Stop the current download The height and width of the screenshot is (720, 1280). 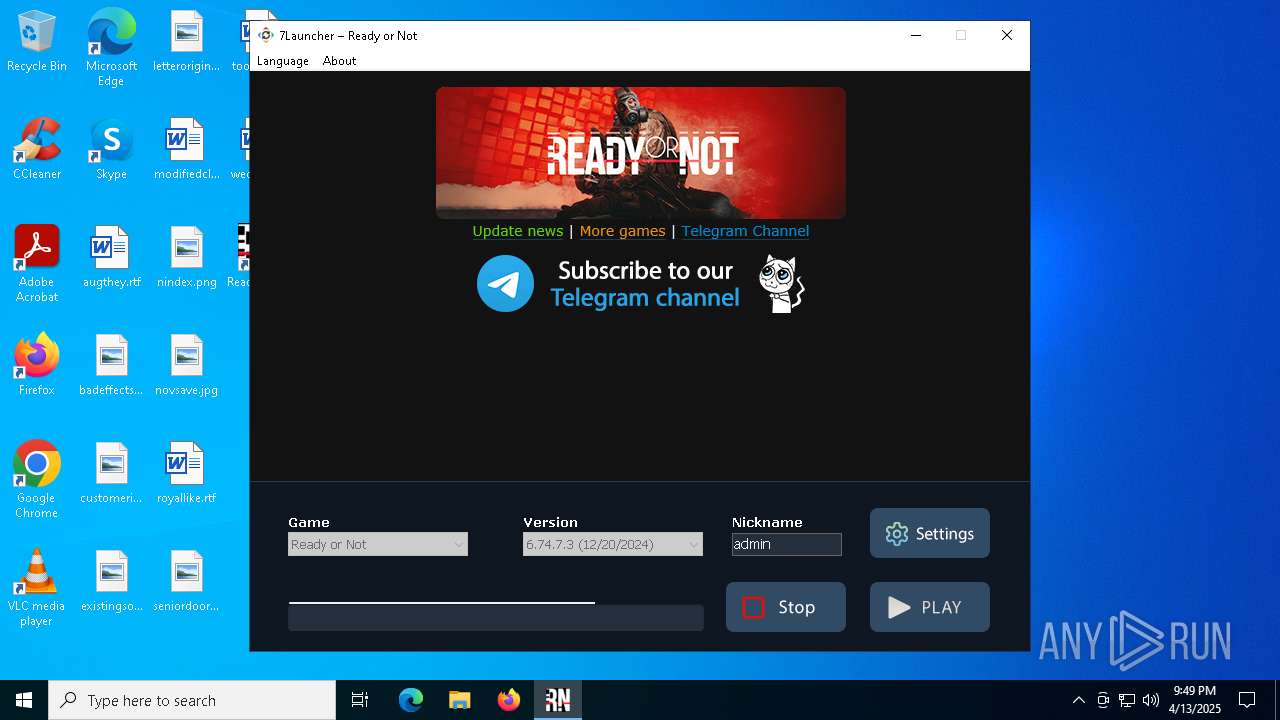click(x=786, y=607)
